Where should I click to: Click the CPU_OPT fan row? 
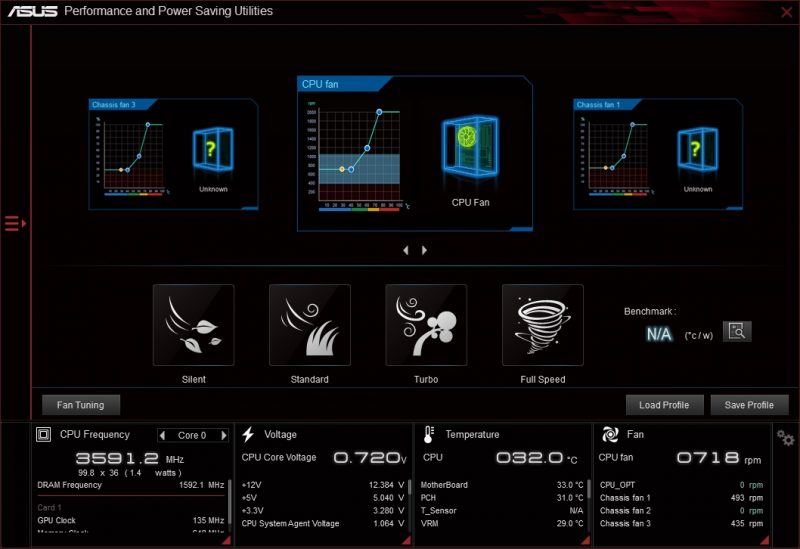click(x=681, y=485)
